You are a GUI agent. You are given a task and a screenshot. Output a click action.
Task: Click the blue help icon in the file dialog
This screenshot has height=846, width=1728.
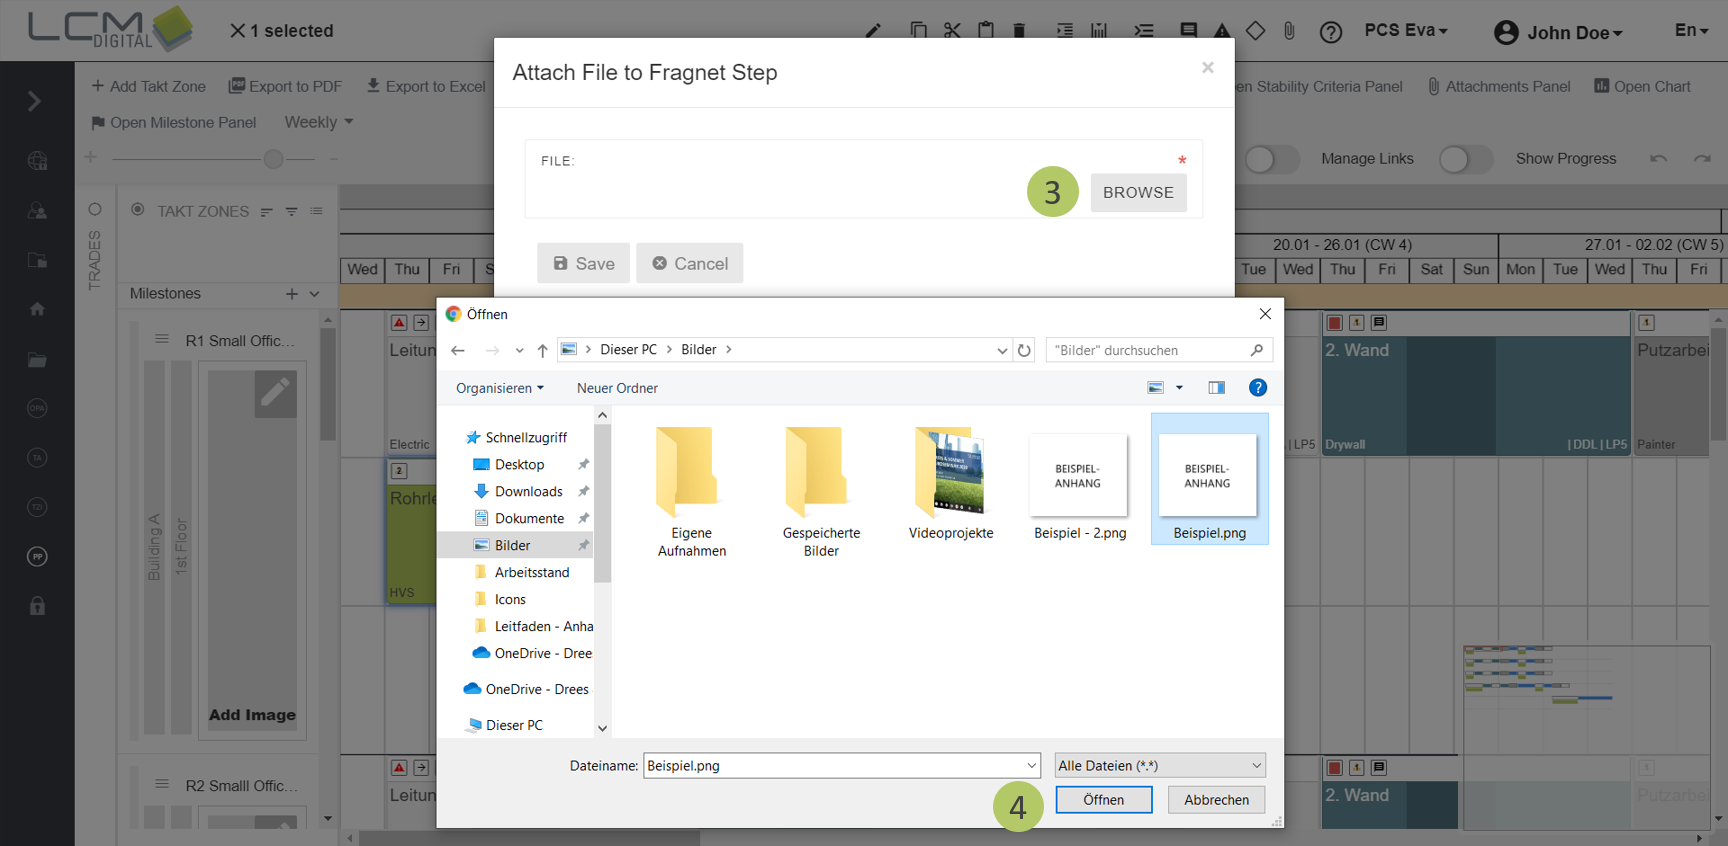pyautogui.click(x=1258, y=388)
